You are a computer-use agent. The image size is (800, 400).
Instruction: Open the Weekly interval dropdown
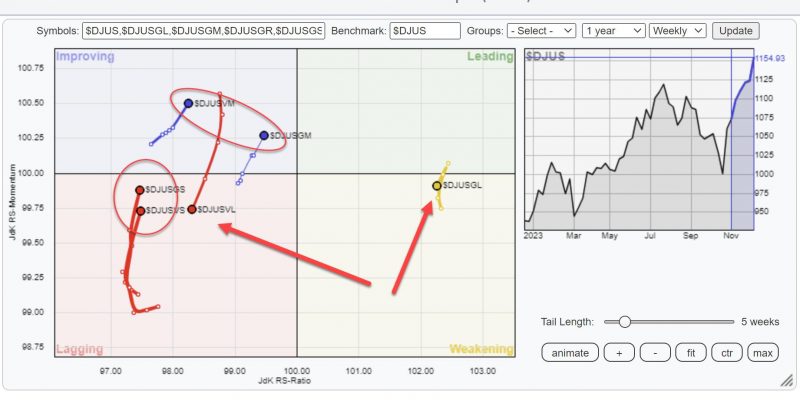[x=678, y=31]
